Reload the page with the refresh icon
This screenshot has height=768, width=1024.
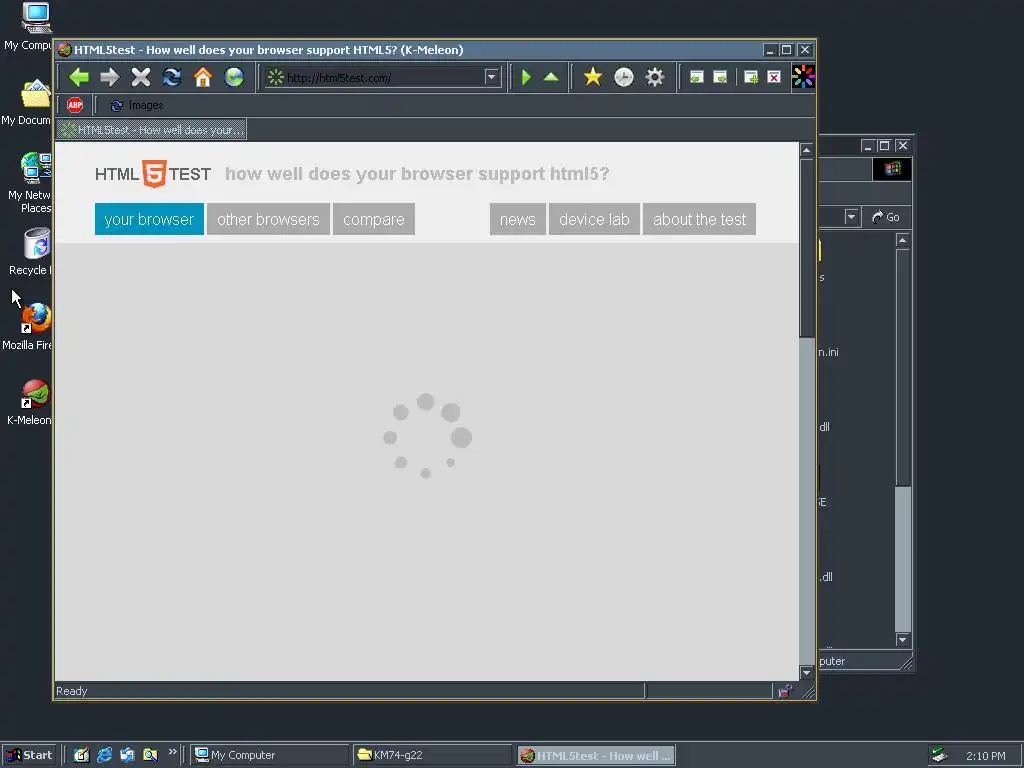172,77
